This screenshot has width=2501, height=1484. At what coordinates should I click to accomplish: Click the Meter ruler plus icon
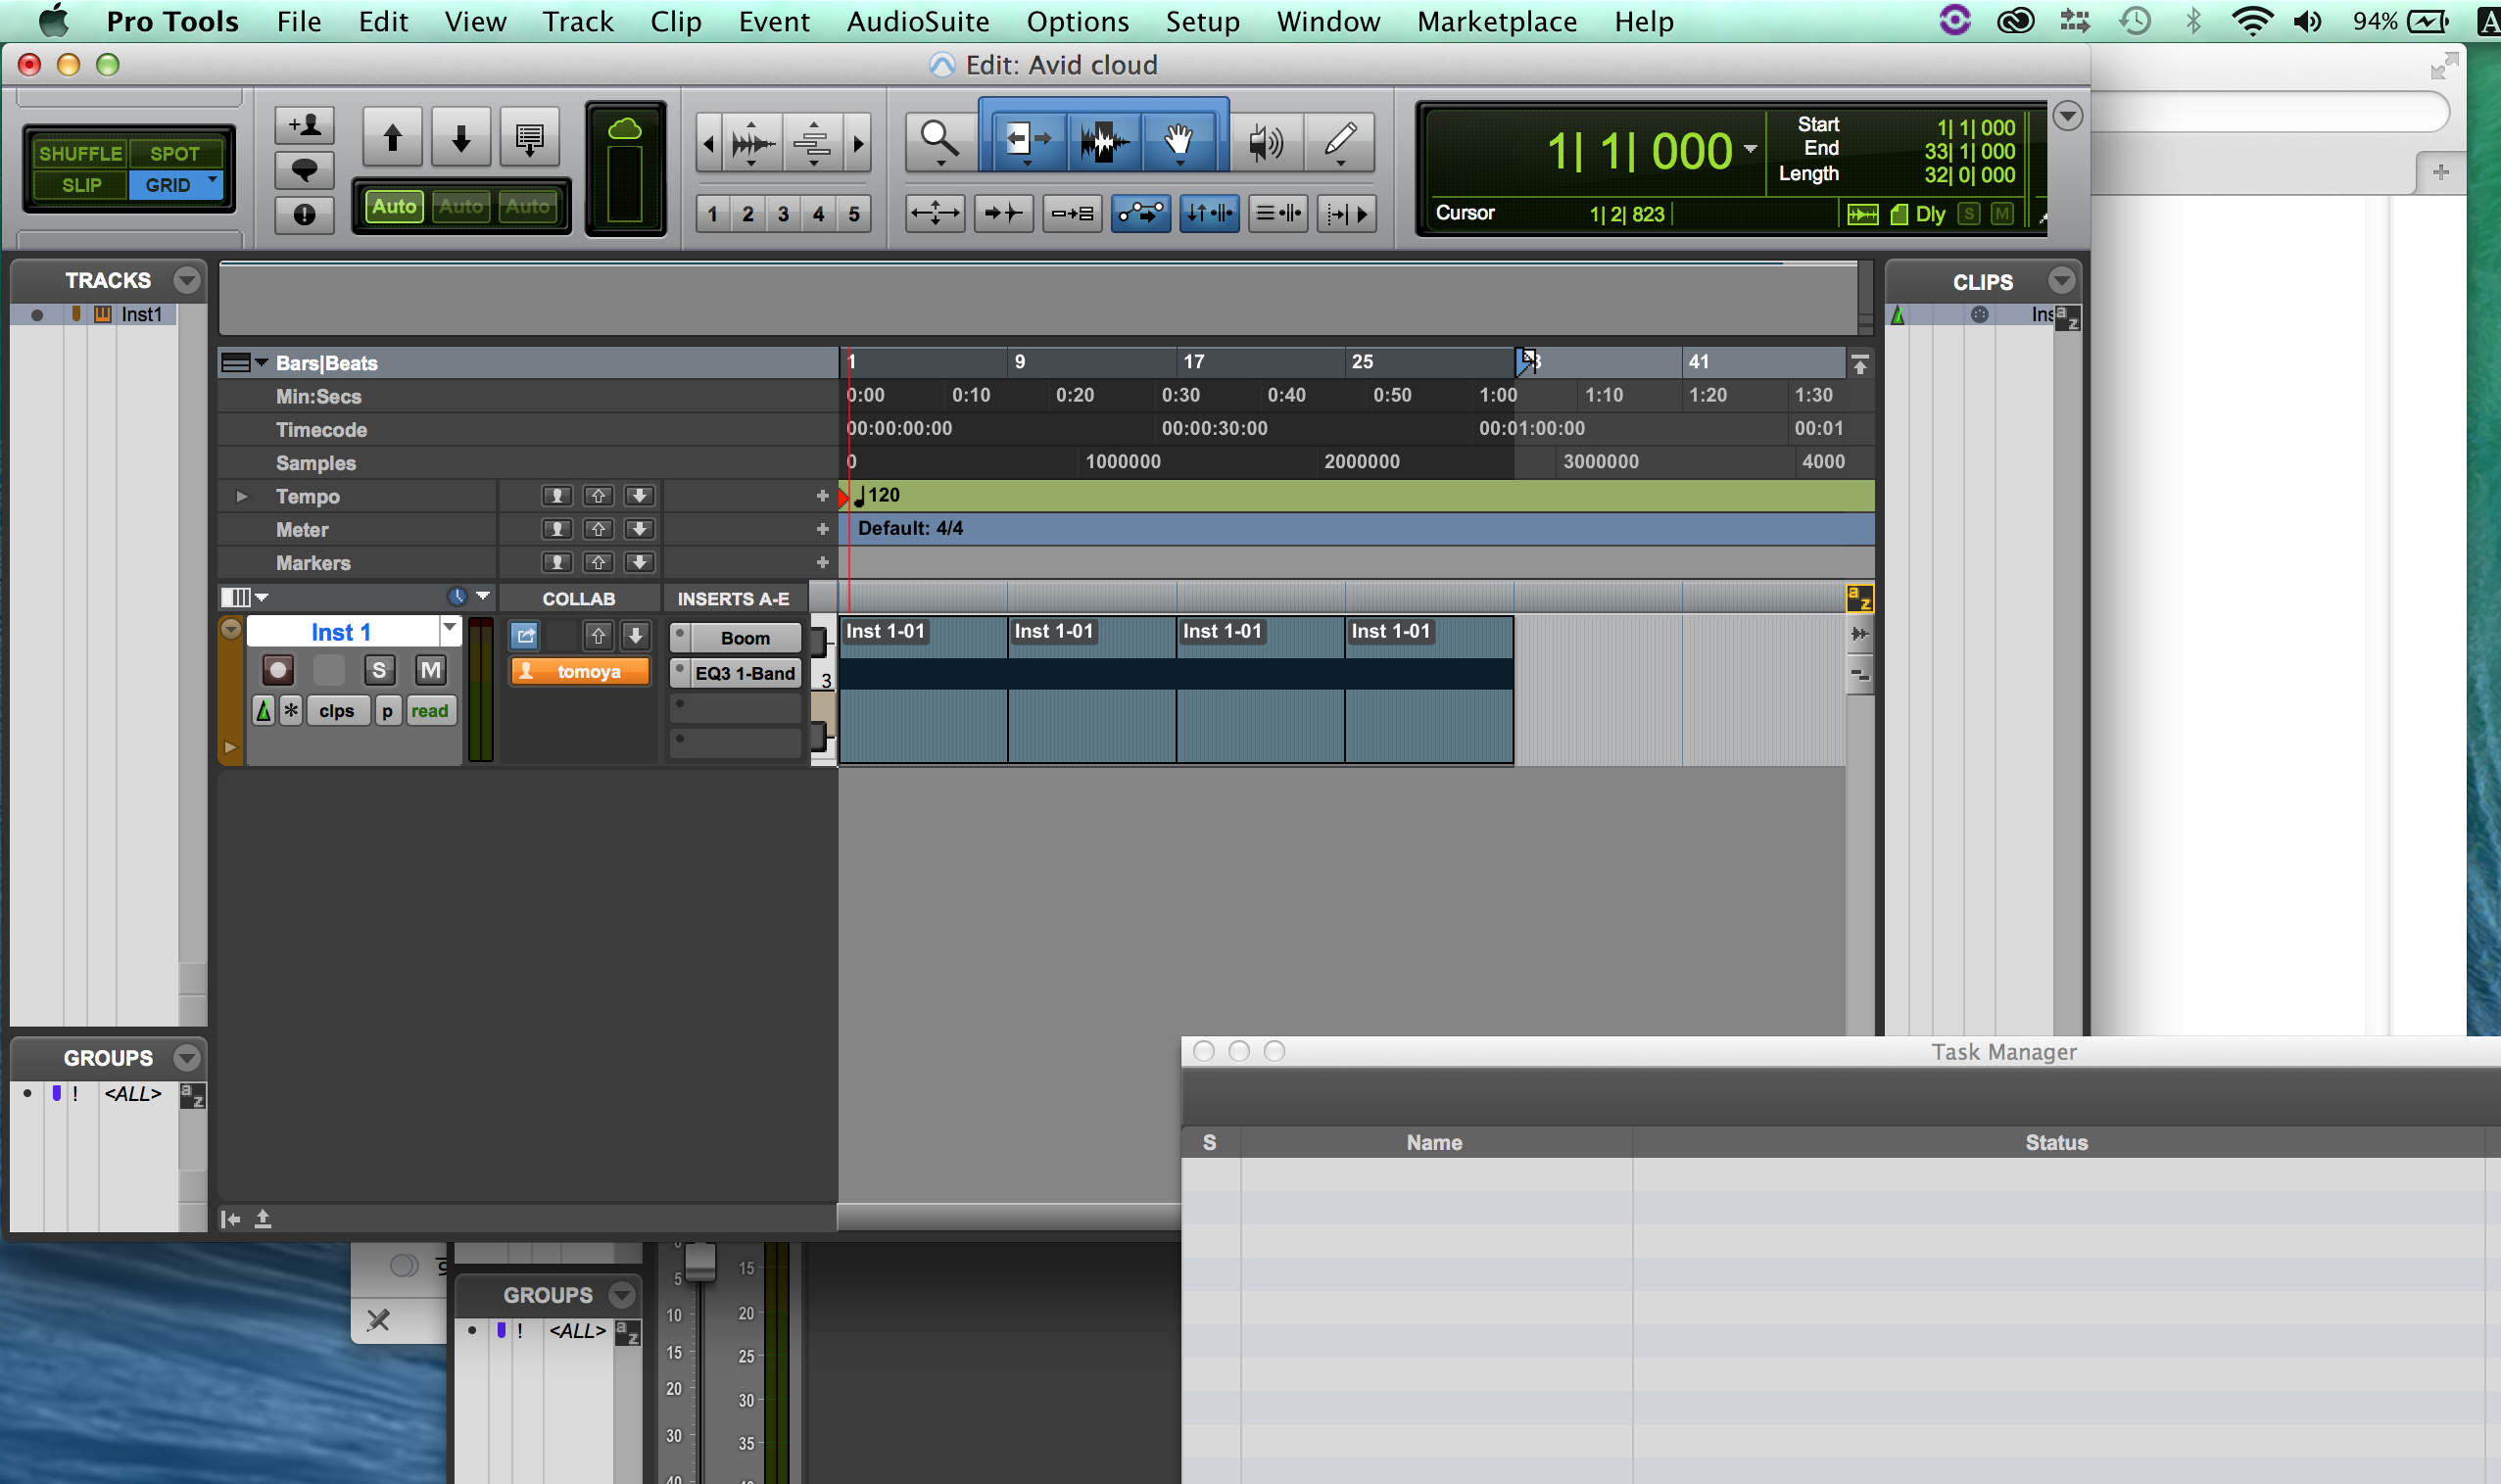tap(822, 529)
